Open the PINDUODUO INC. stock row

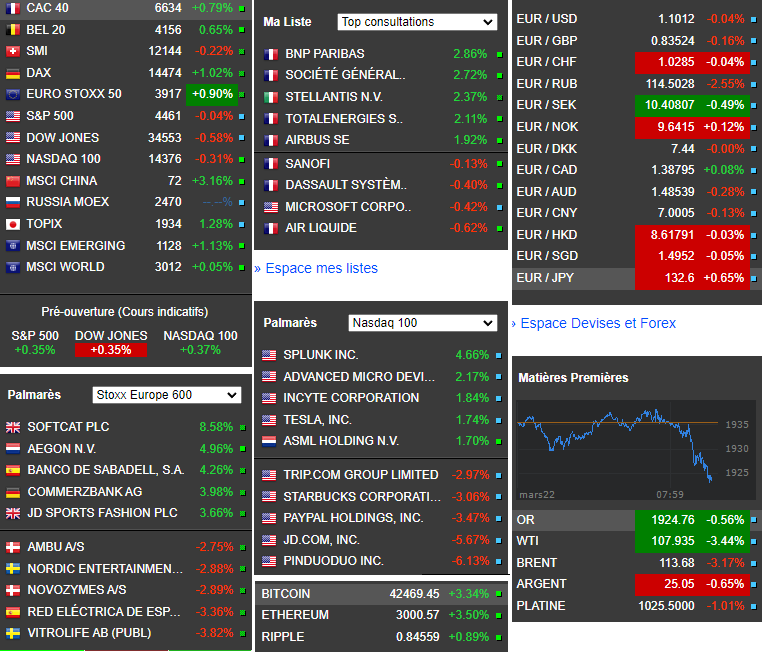coord(381,561)
